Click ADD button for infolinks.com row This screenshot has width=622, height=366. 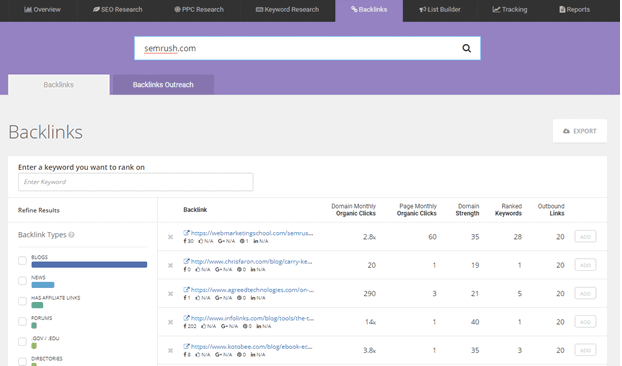(x=585, y=322)
